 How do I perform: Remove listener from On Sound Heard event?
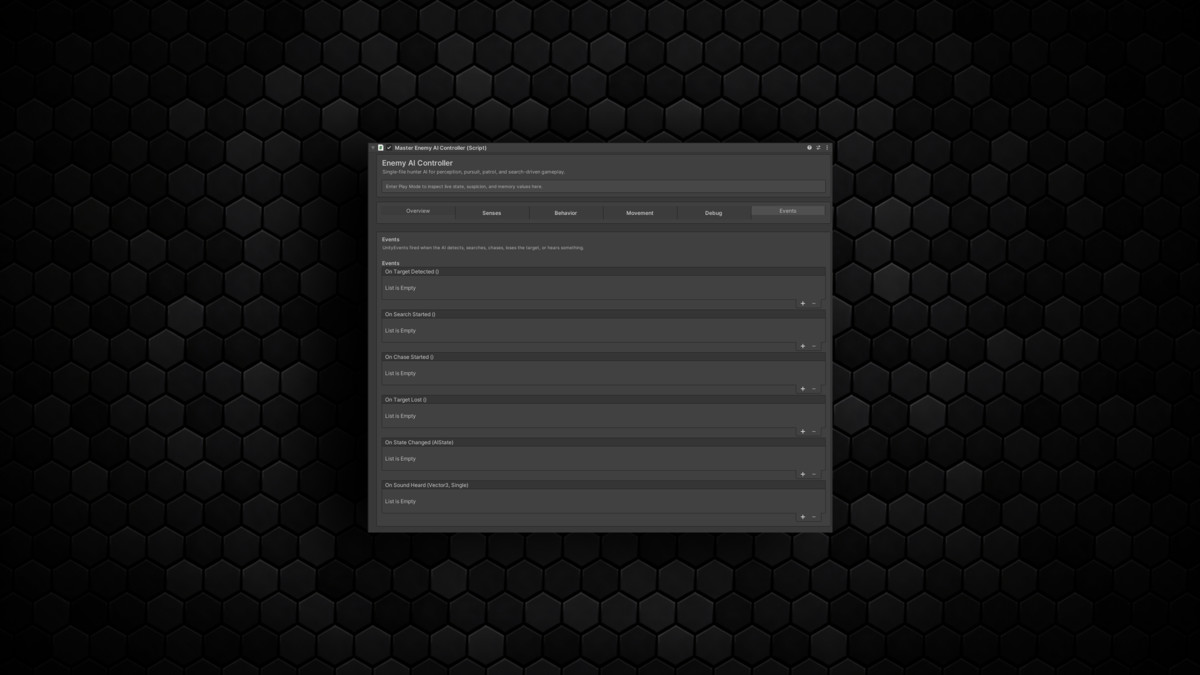[814, 517]
